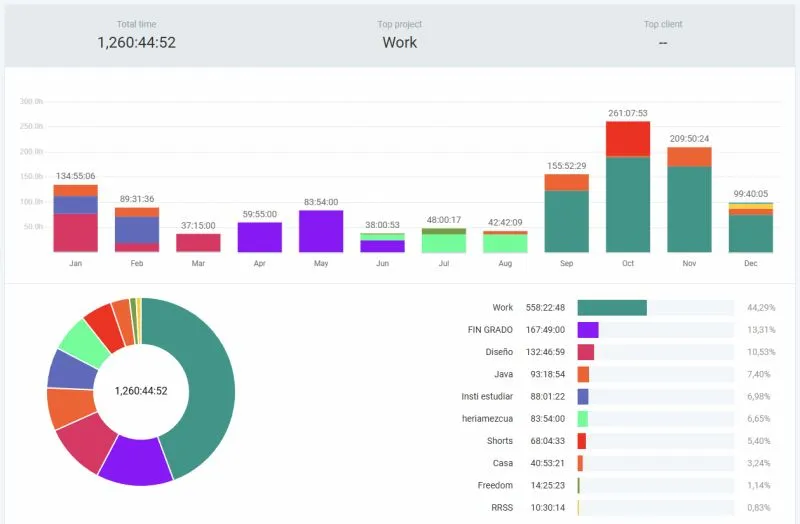Click the blue segment of the February bar
The image size is (800, 524).
(136, 230)
